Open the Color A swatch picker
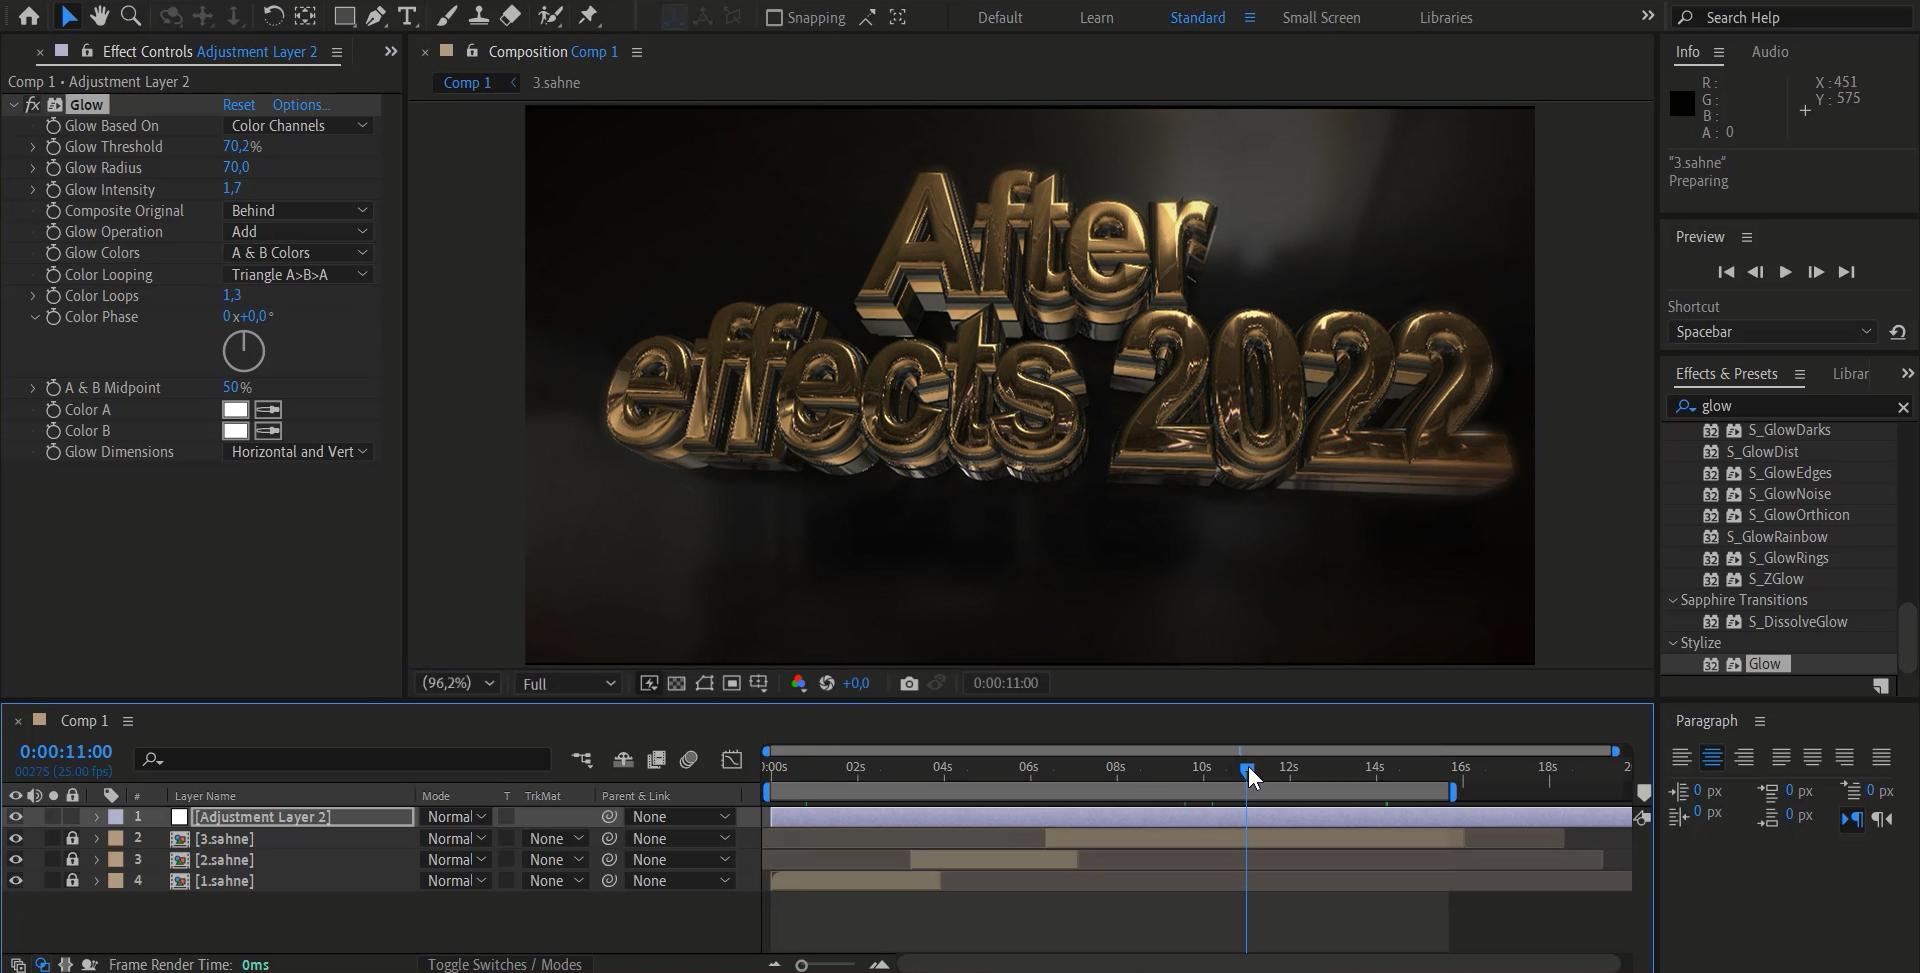The width and height of the screenshot is (1920, 973). (x=235, y=410)
